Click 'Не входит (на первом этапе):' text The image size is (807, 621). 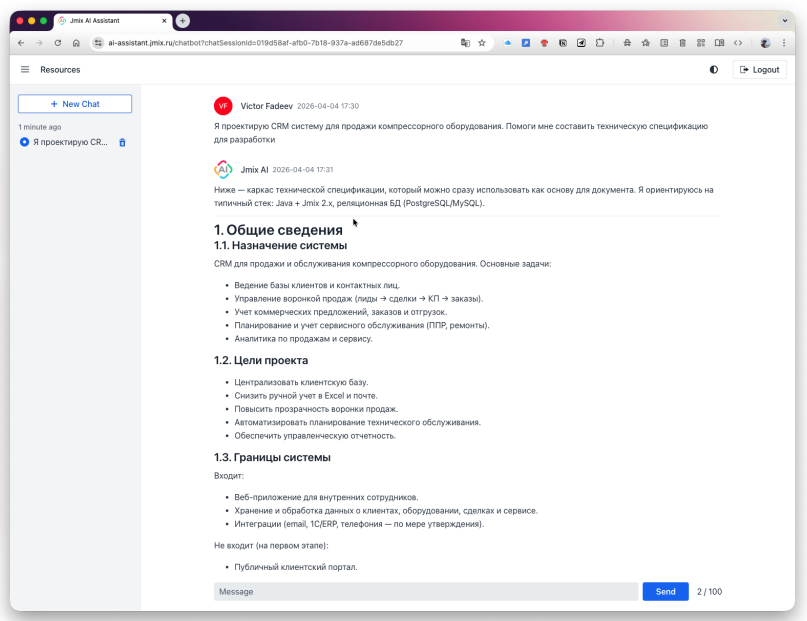(271, 545)
